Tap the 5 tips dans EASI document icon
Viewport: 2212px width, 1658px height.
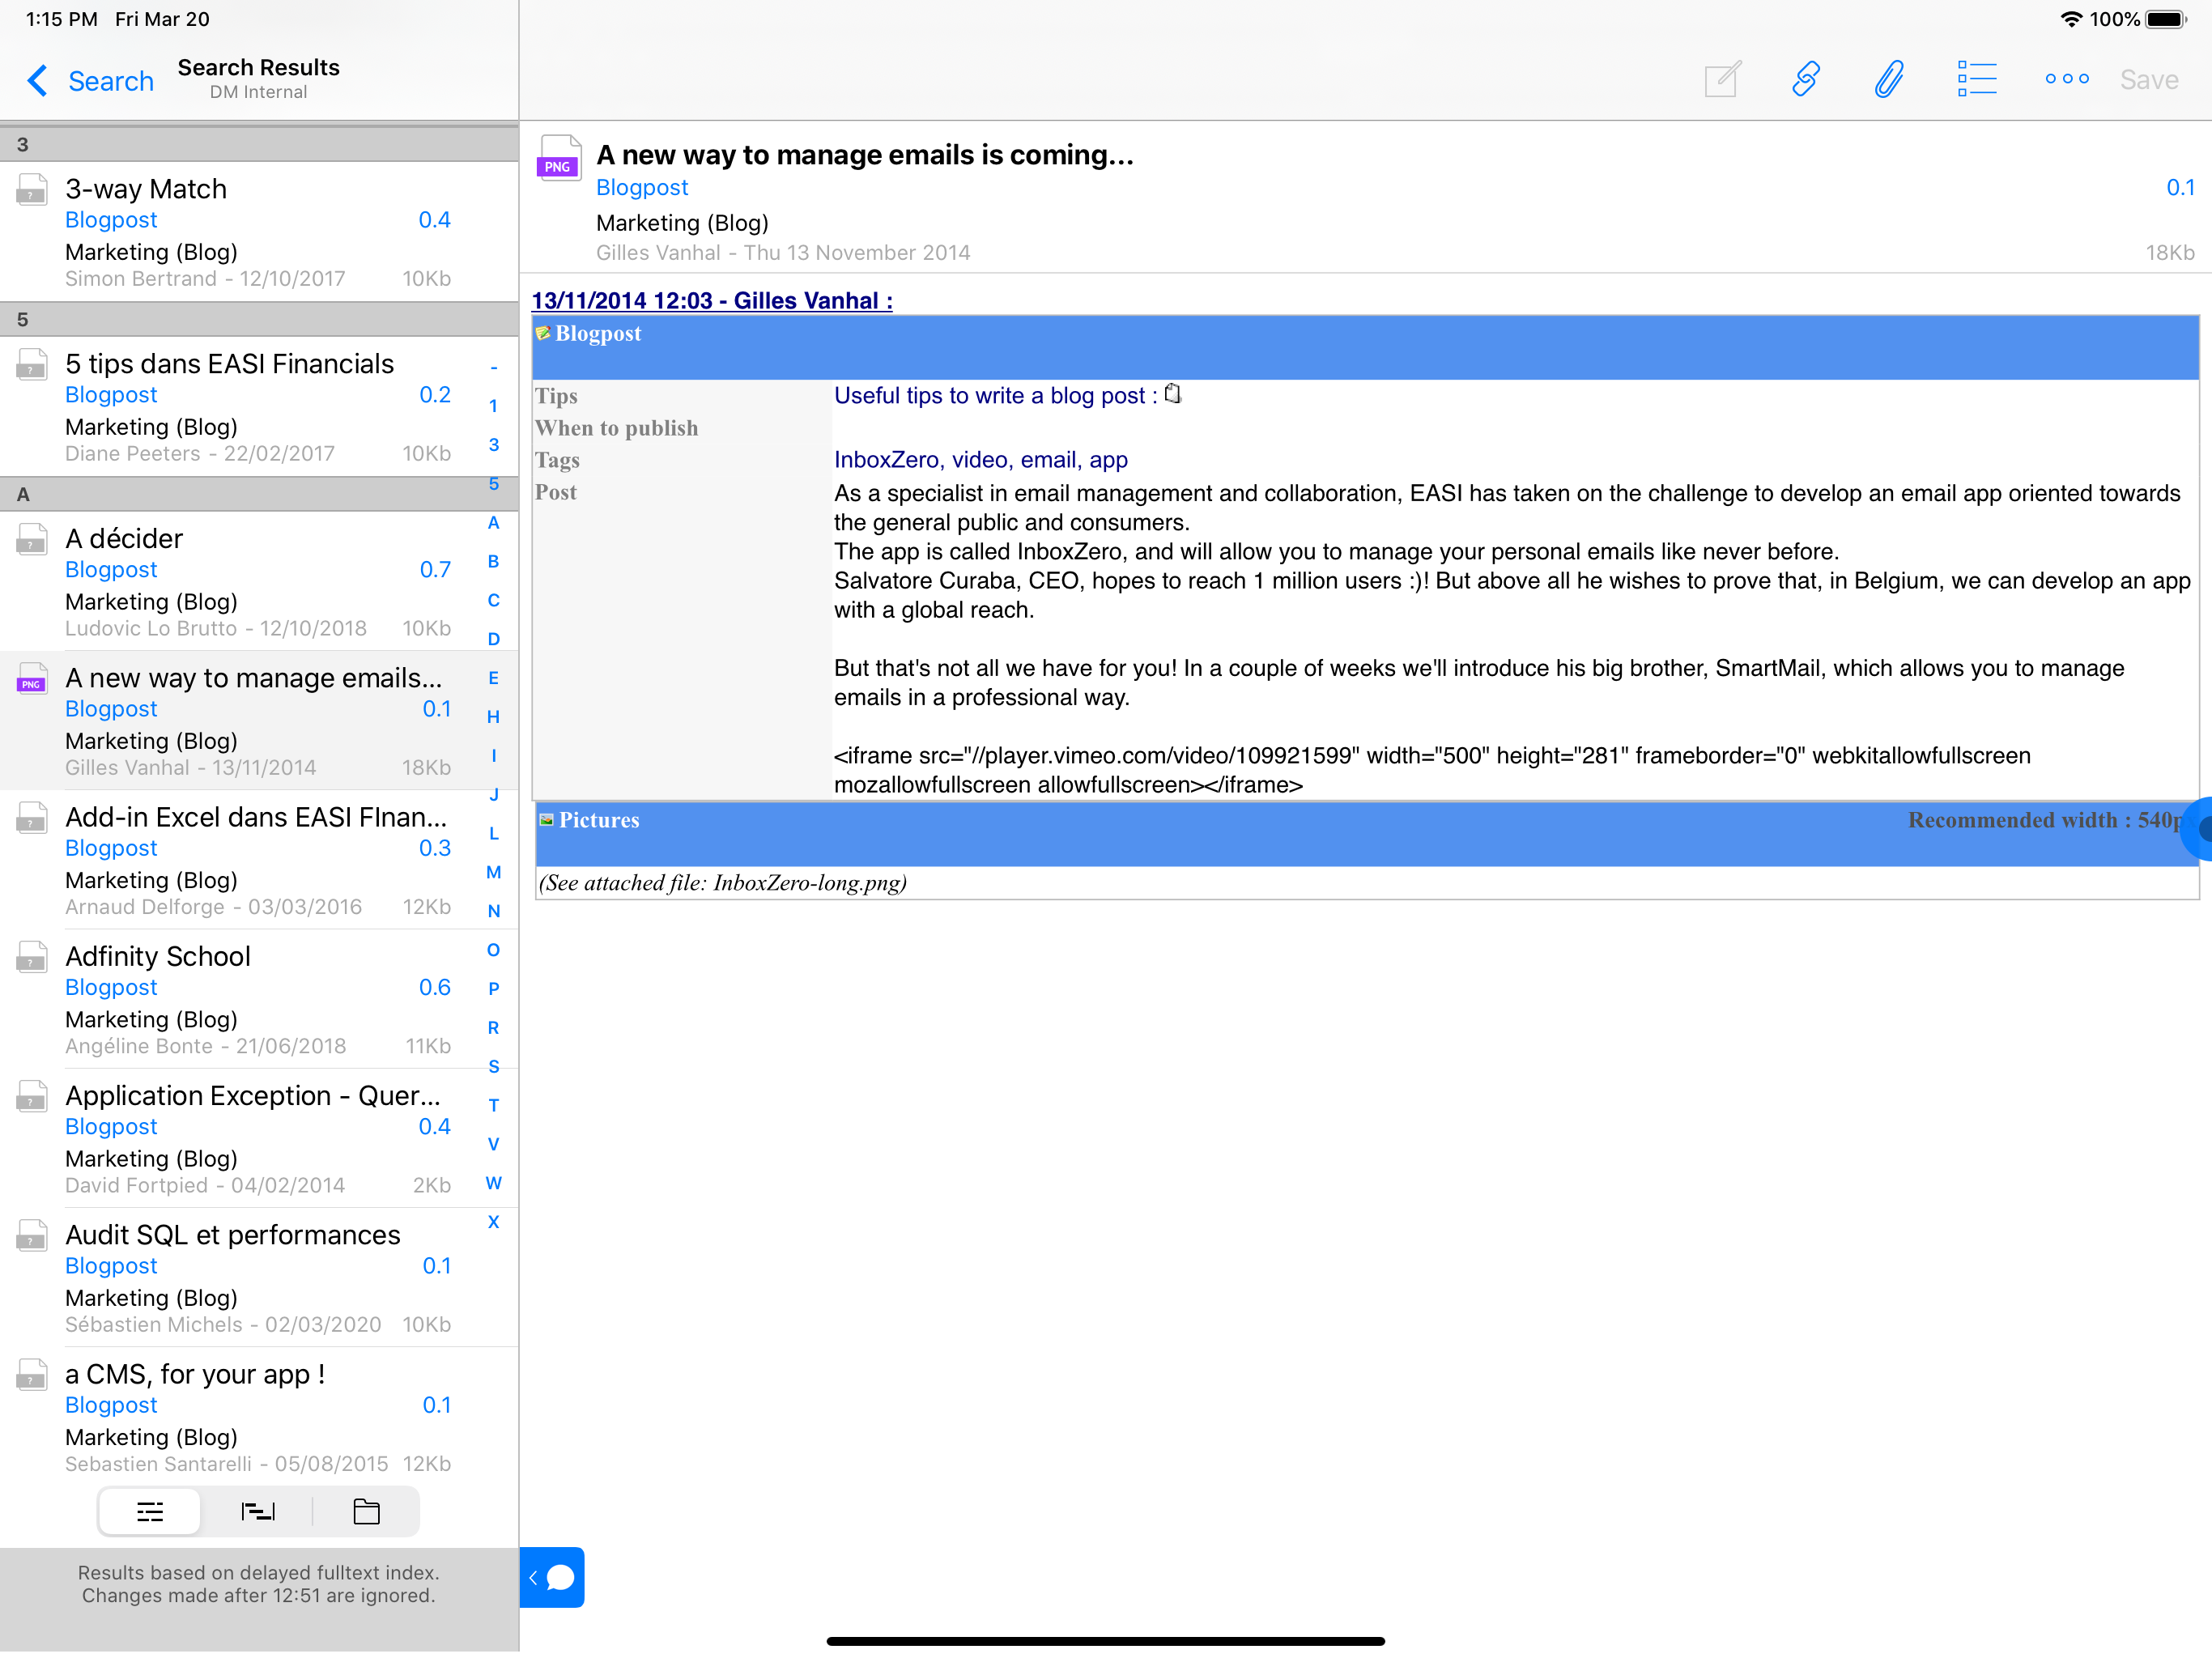click(x=32, y=365)
